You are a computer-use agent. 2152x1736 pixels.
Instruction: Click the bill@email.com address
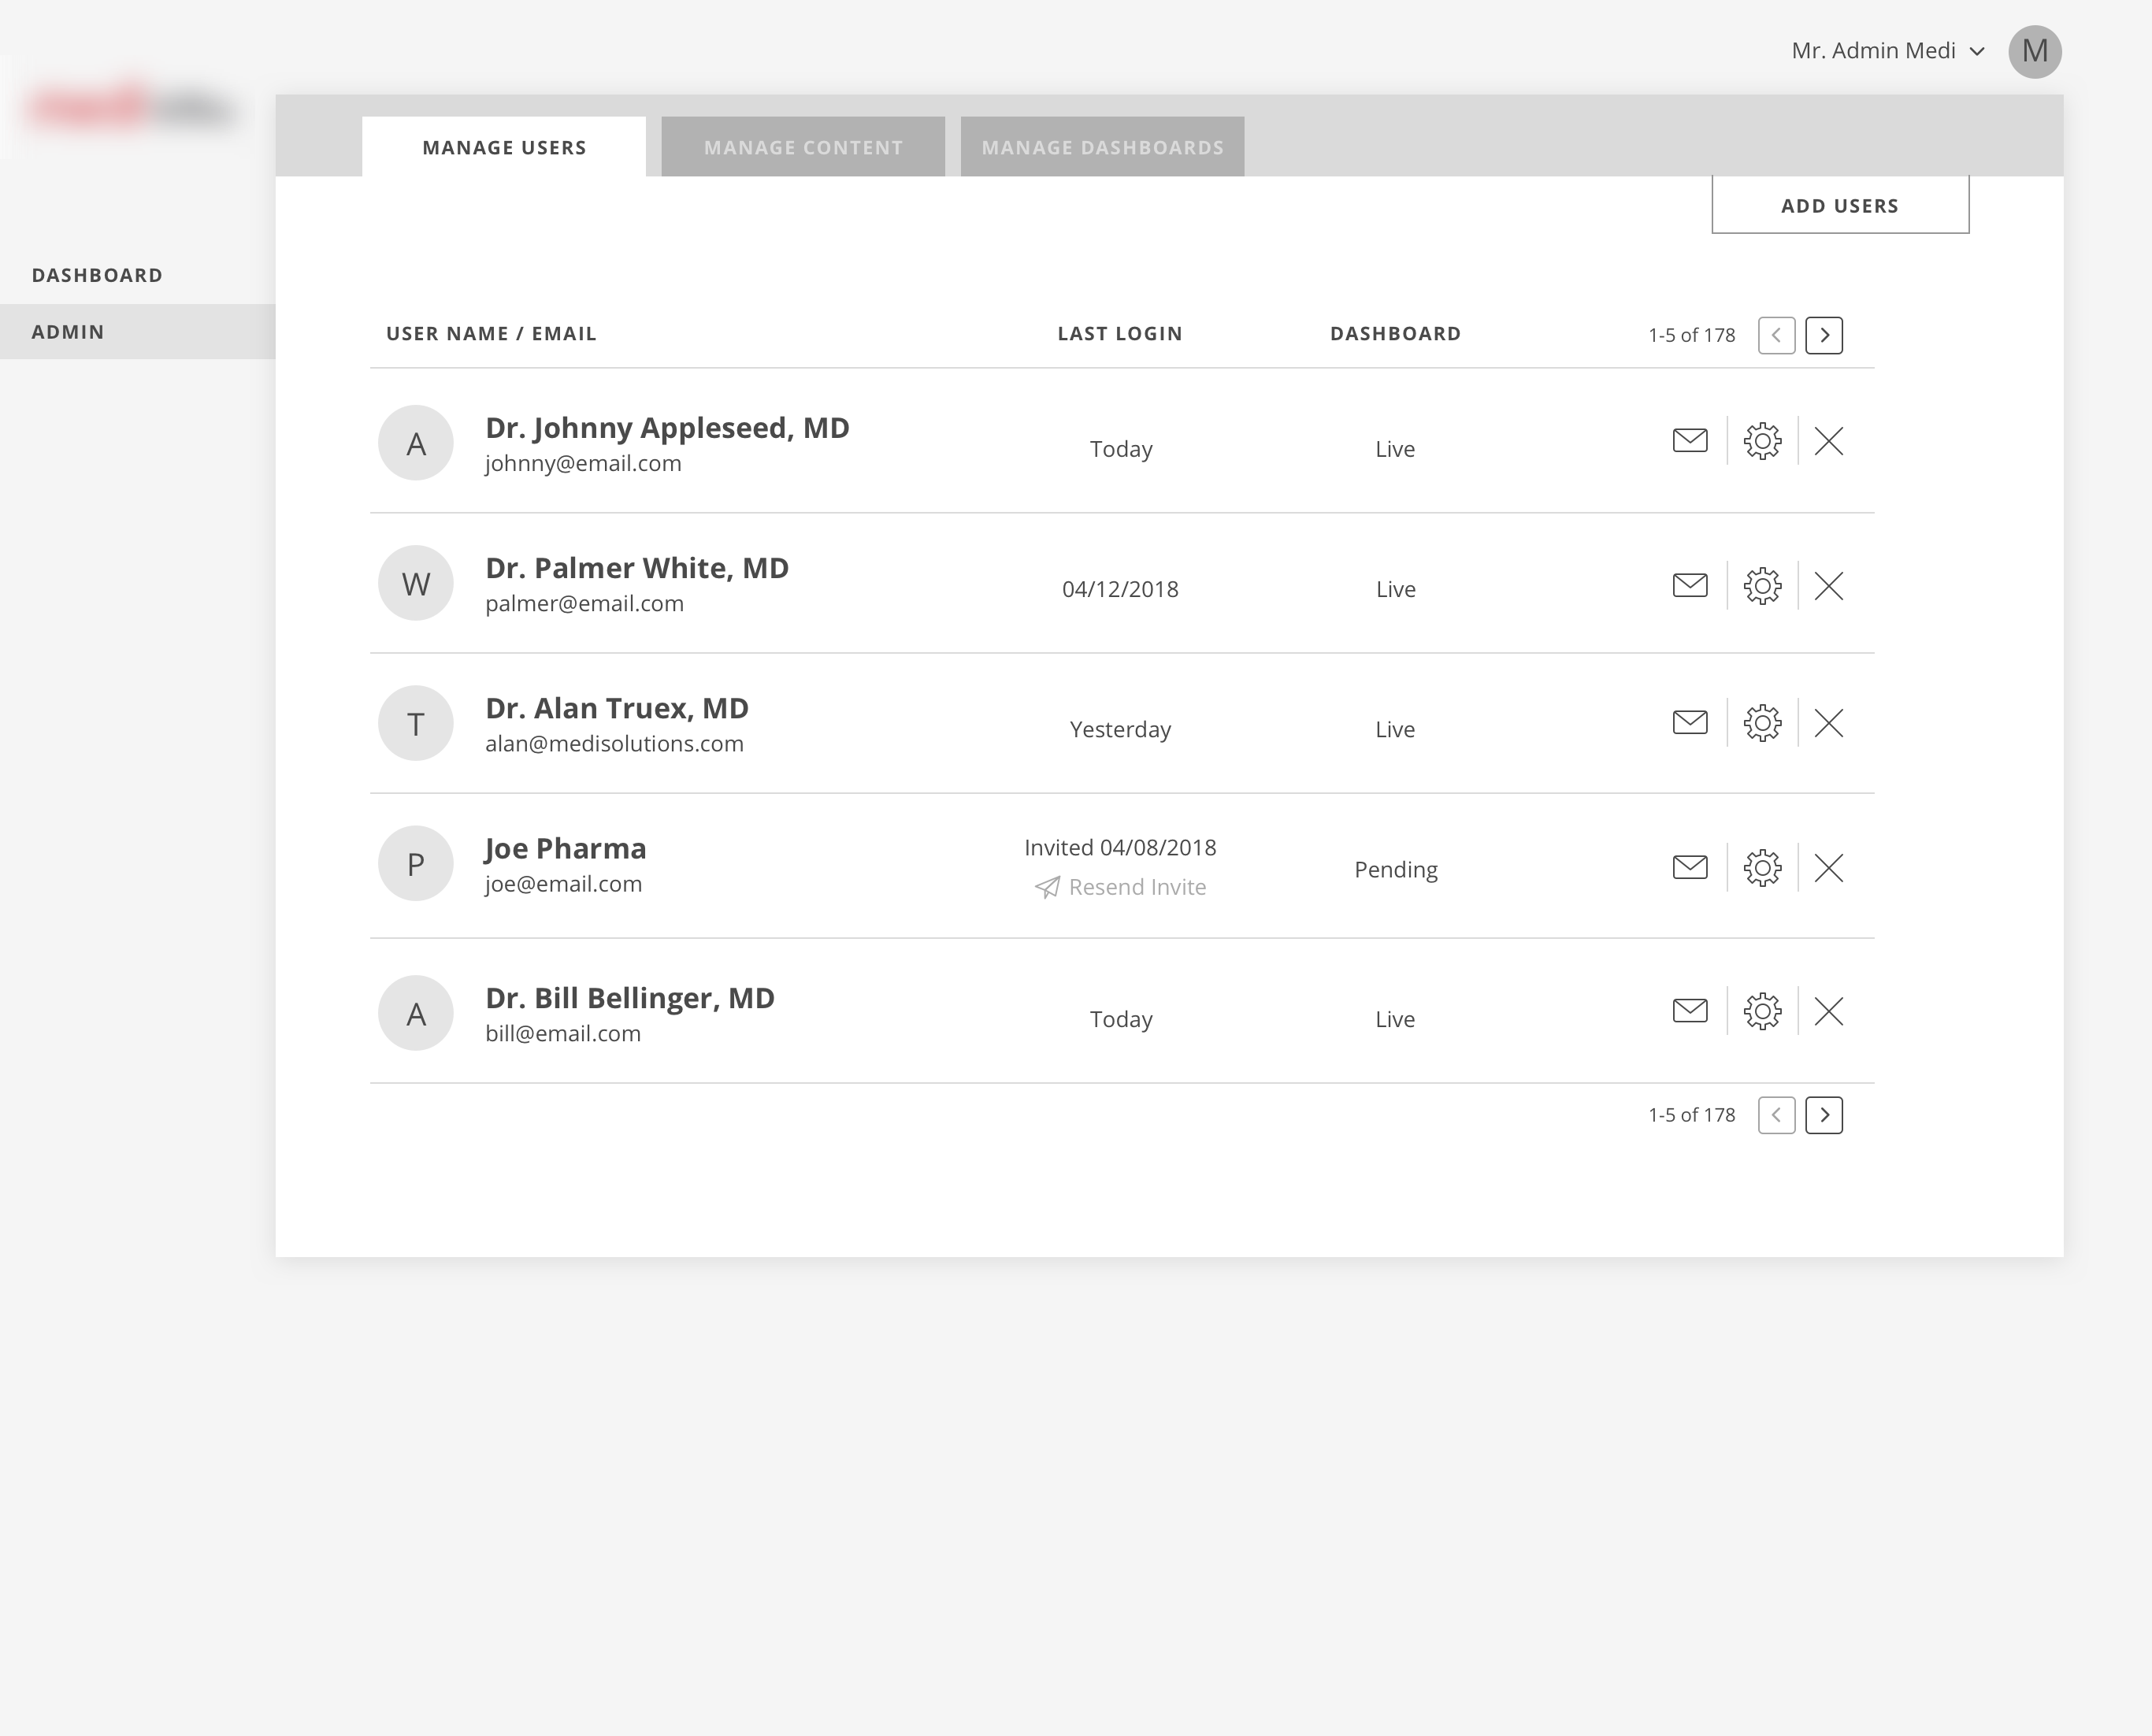click(563, 1034)
